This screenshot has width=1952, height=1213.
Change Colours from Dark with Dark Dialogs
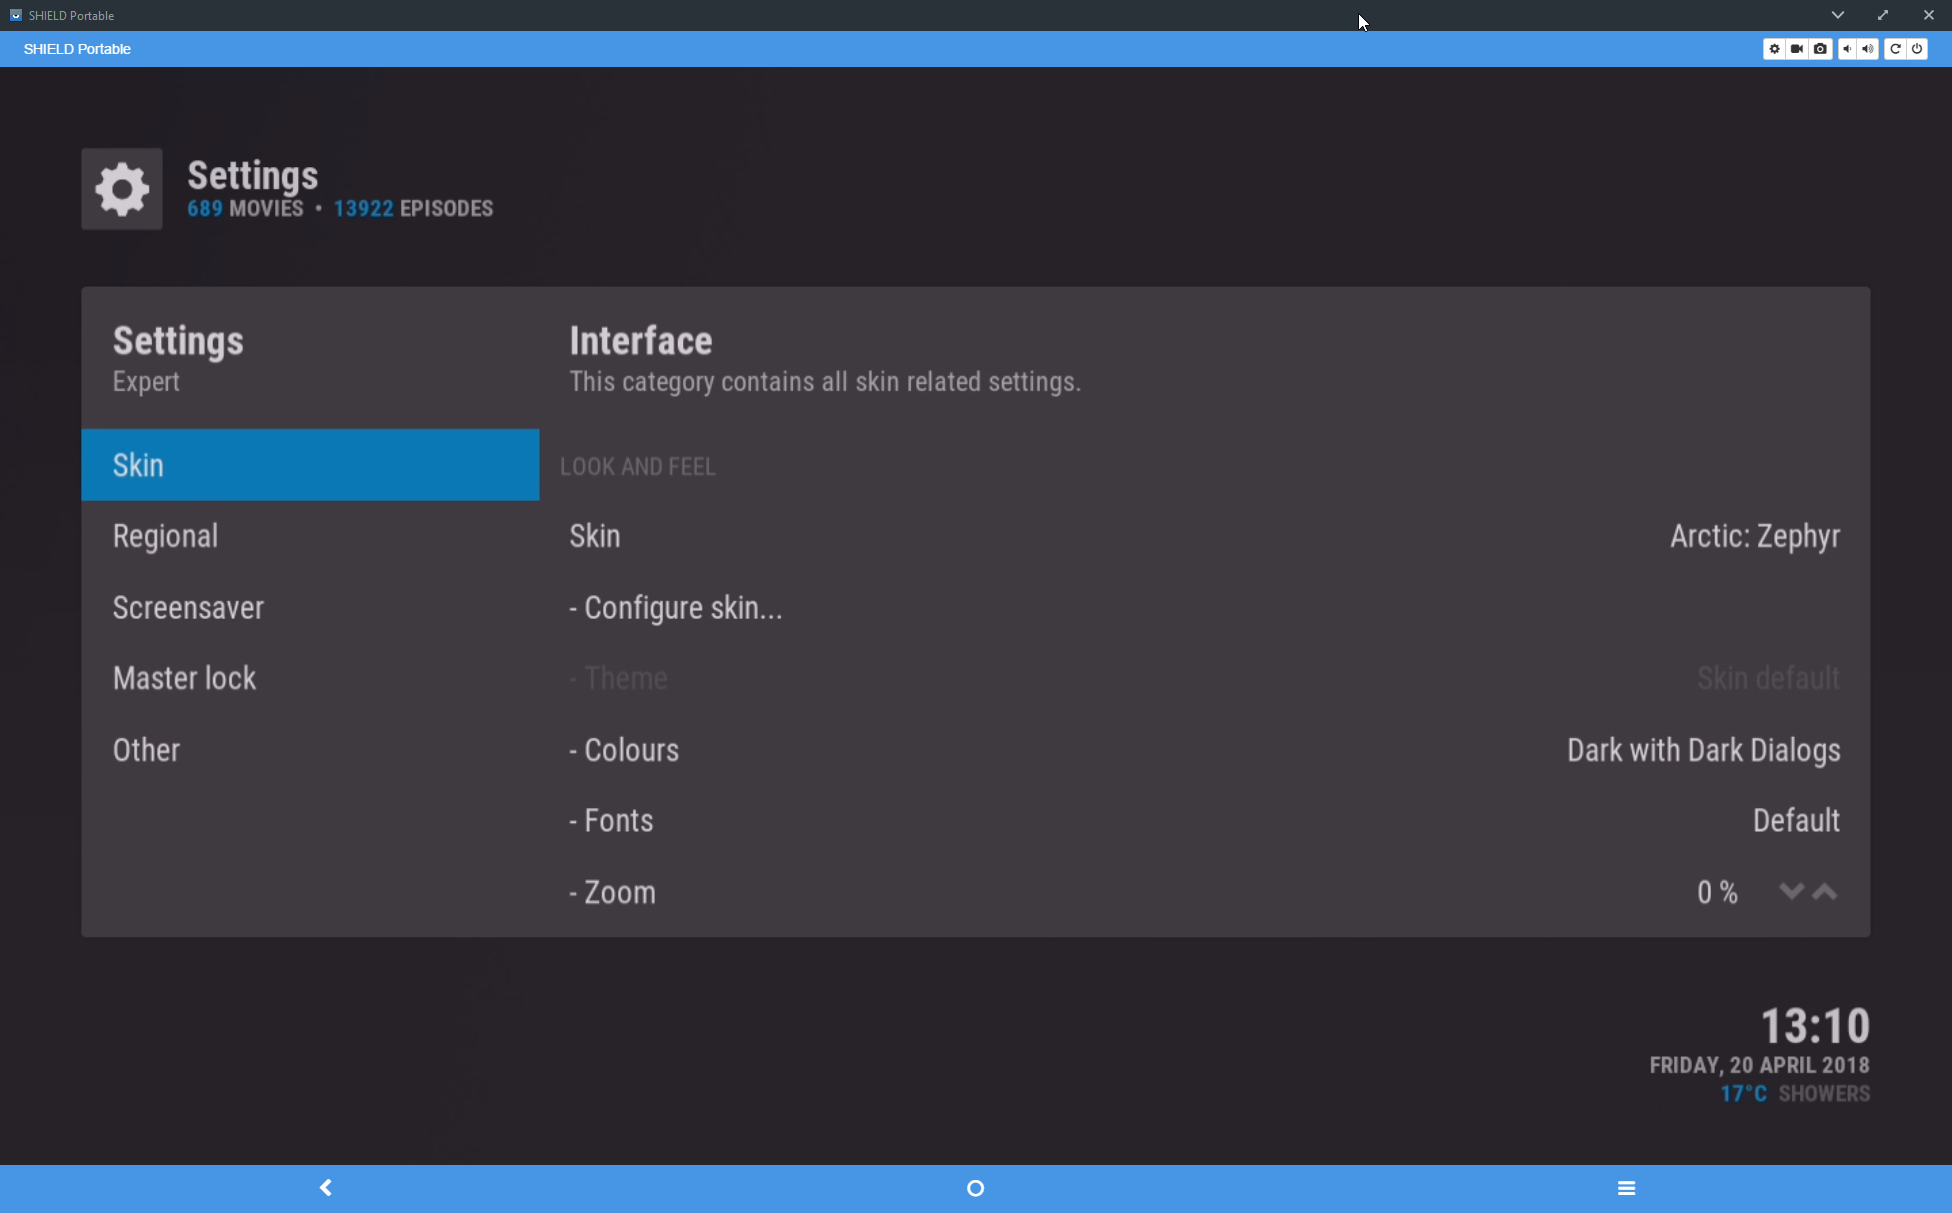pos(1100,750)
